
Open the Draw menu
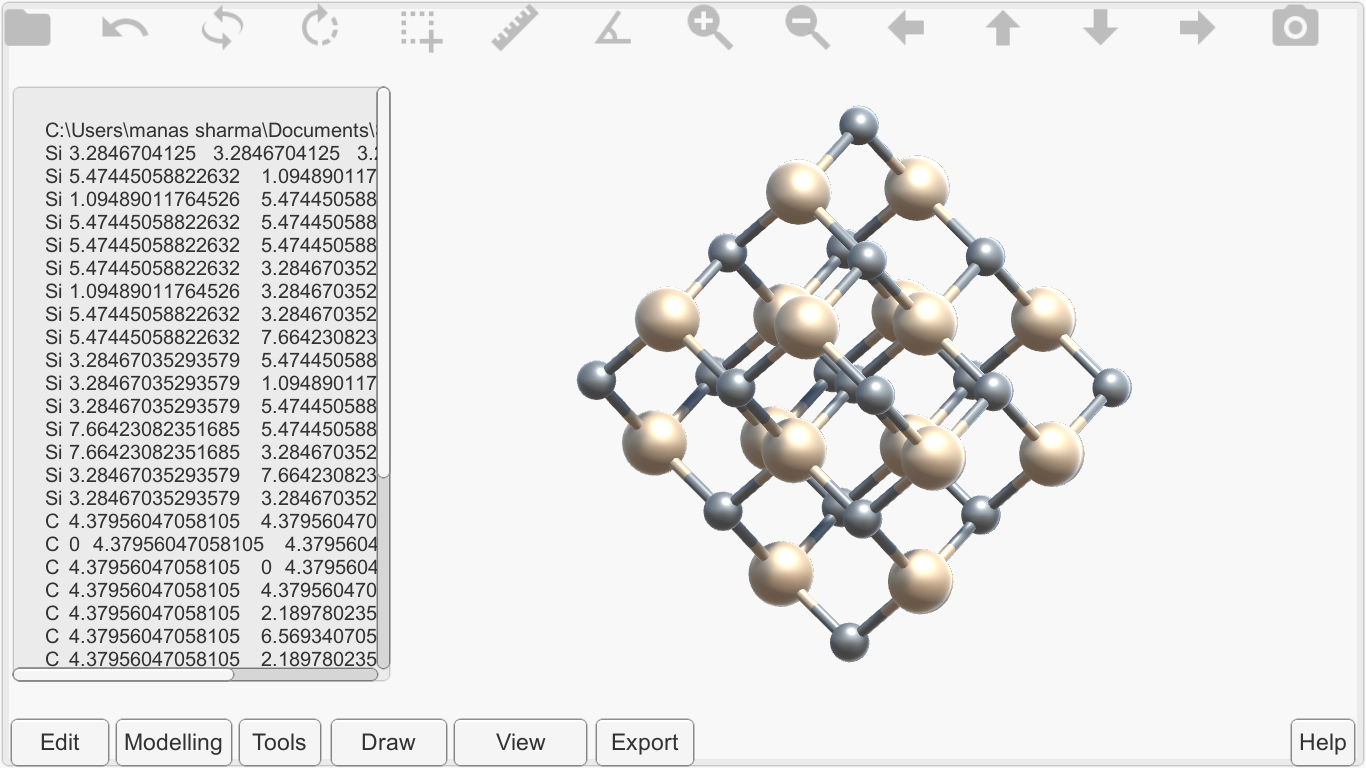388,742
